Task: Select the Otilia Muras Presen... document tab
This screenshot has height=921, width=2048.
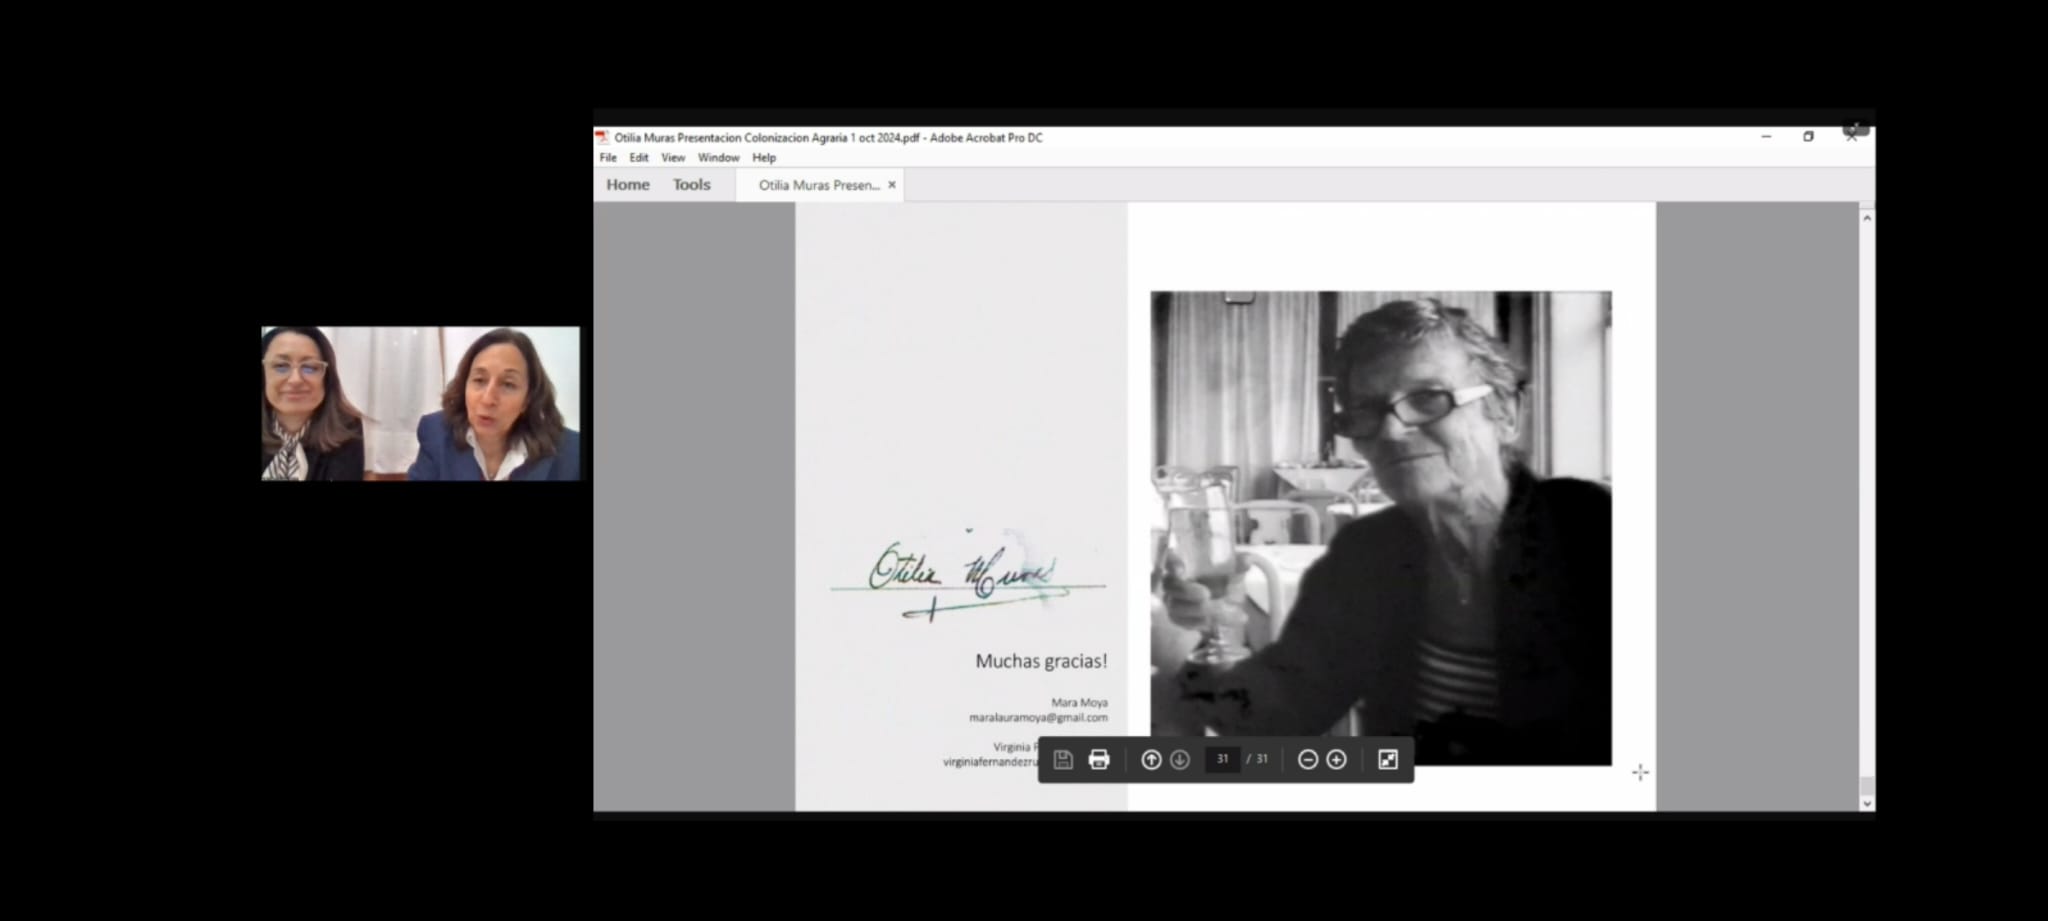Action: click(x=819, y=185)
